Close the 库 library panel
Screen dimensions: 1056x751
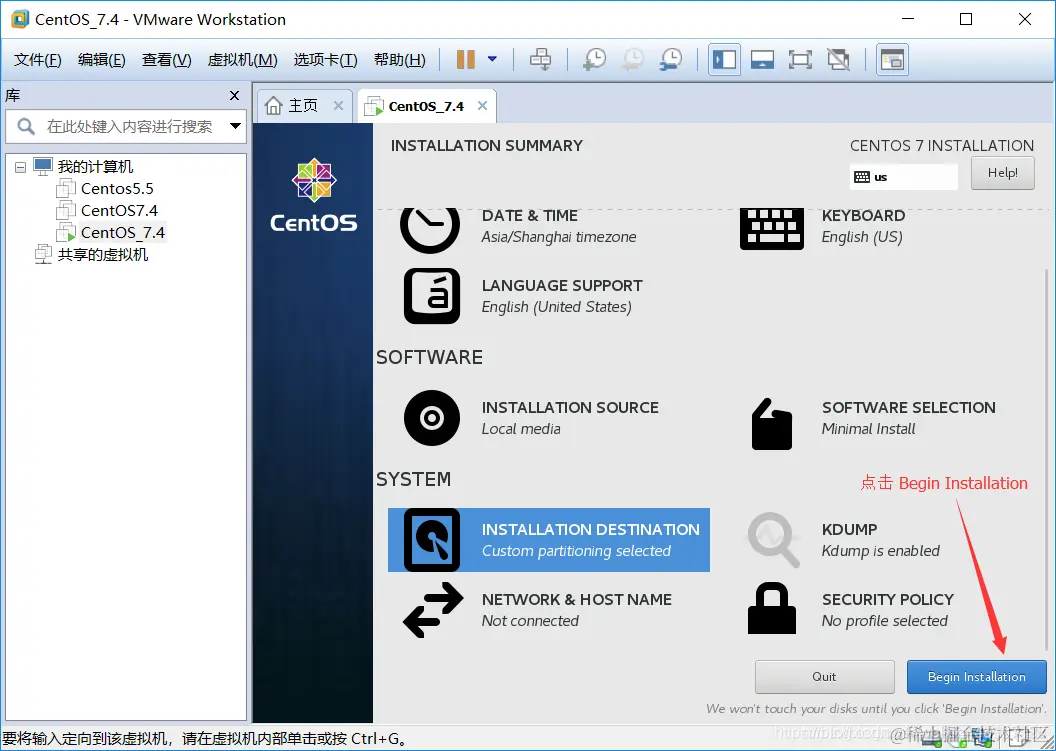click(x=234, y=96)
